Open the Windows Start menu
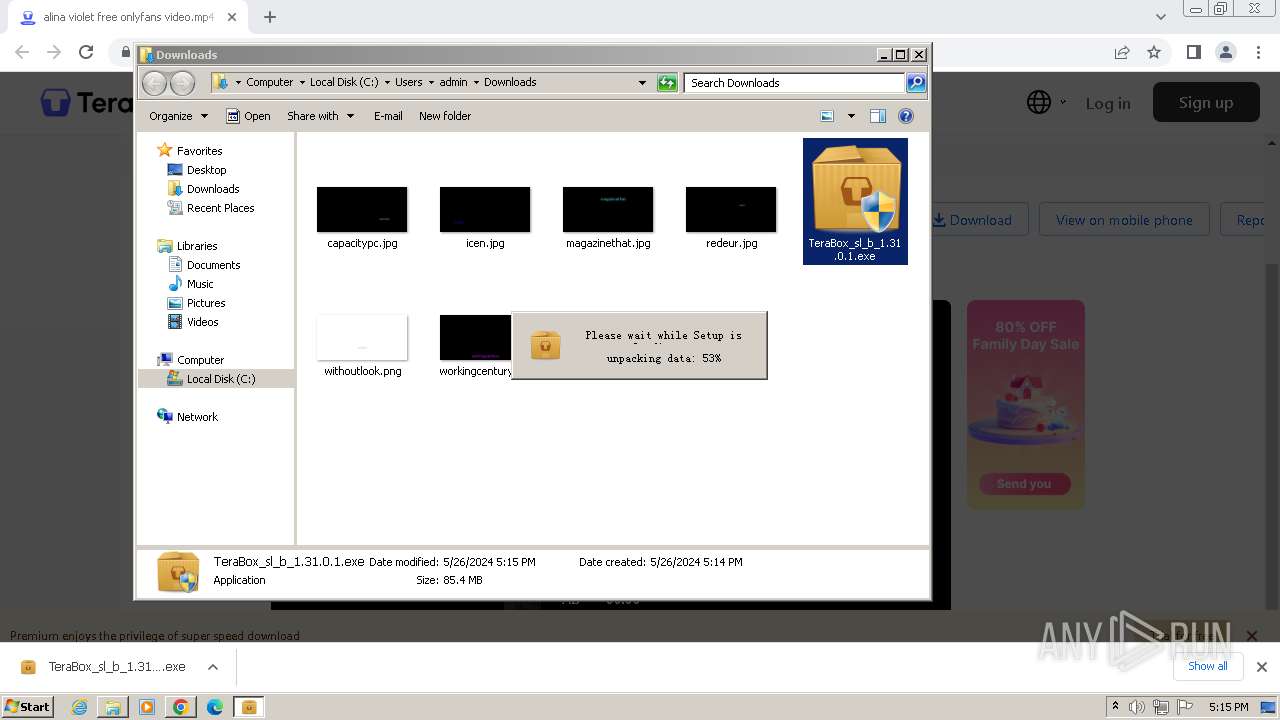Image resolution: width=1280 pixels, height=720 pixels. (x=28, y=706)
